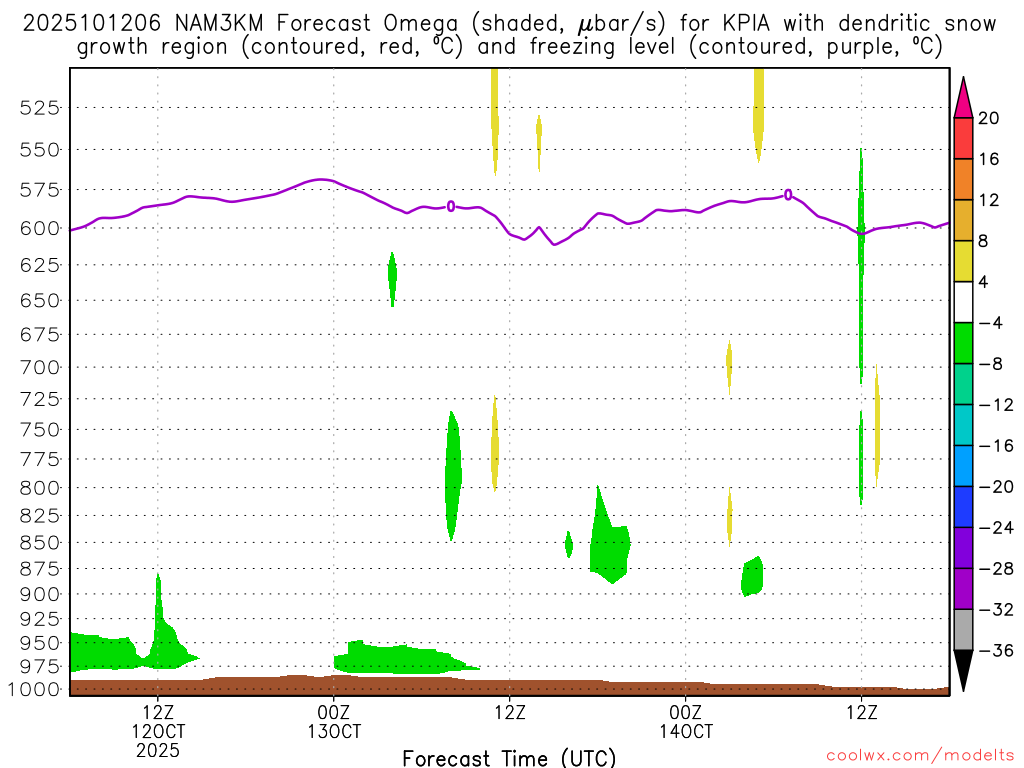Click the brown terrain band at chart bottom
This screenshot has width=1024, height=768.
tap(509, 686)
